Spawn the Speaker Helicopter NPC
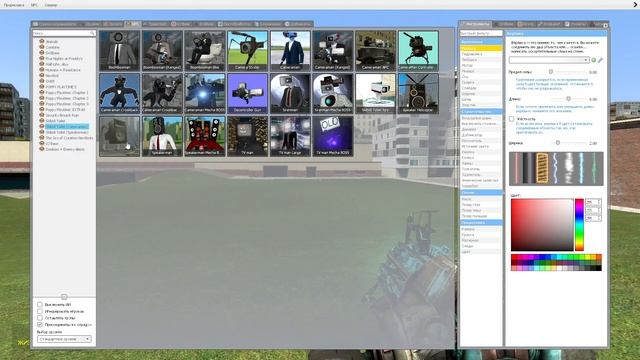The width and height of the screenshot is (640, 360). point(418,93)
